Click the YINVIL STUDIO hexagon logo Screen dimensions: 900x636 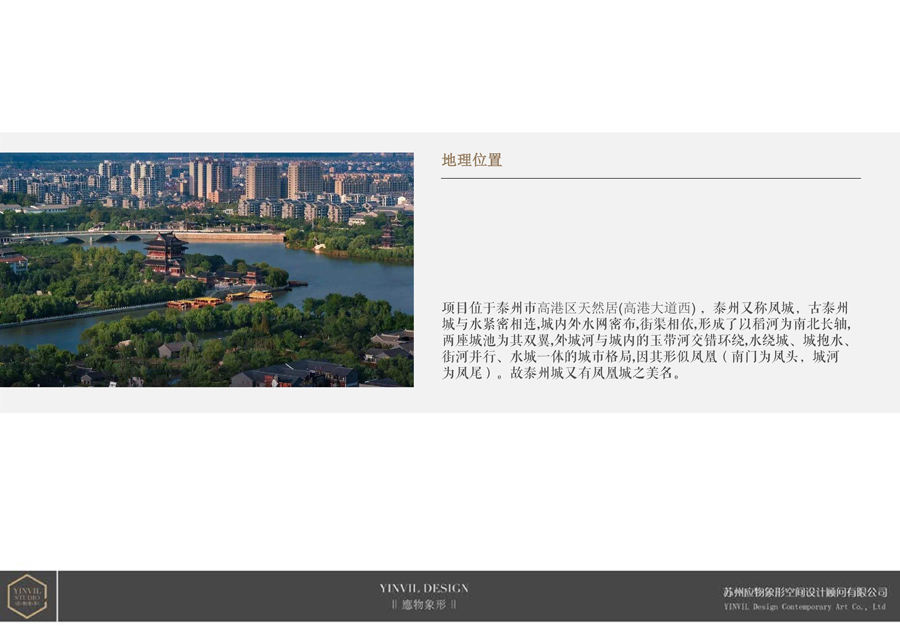click(x=27, y=596)
